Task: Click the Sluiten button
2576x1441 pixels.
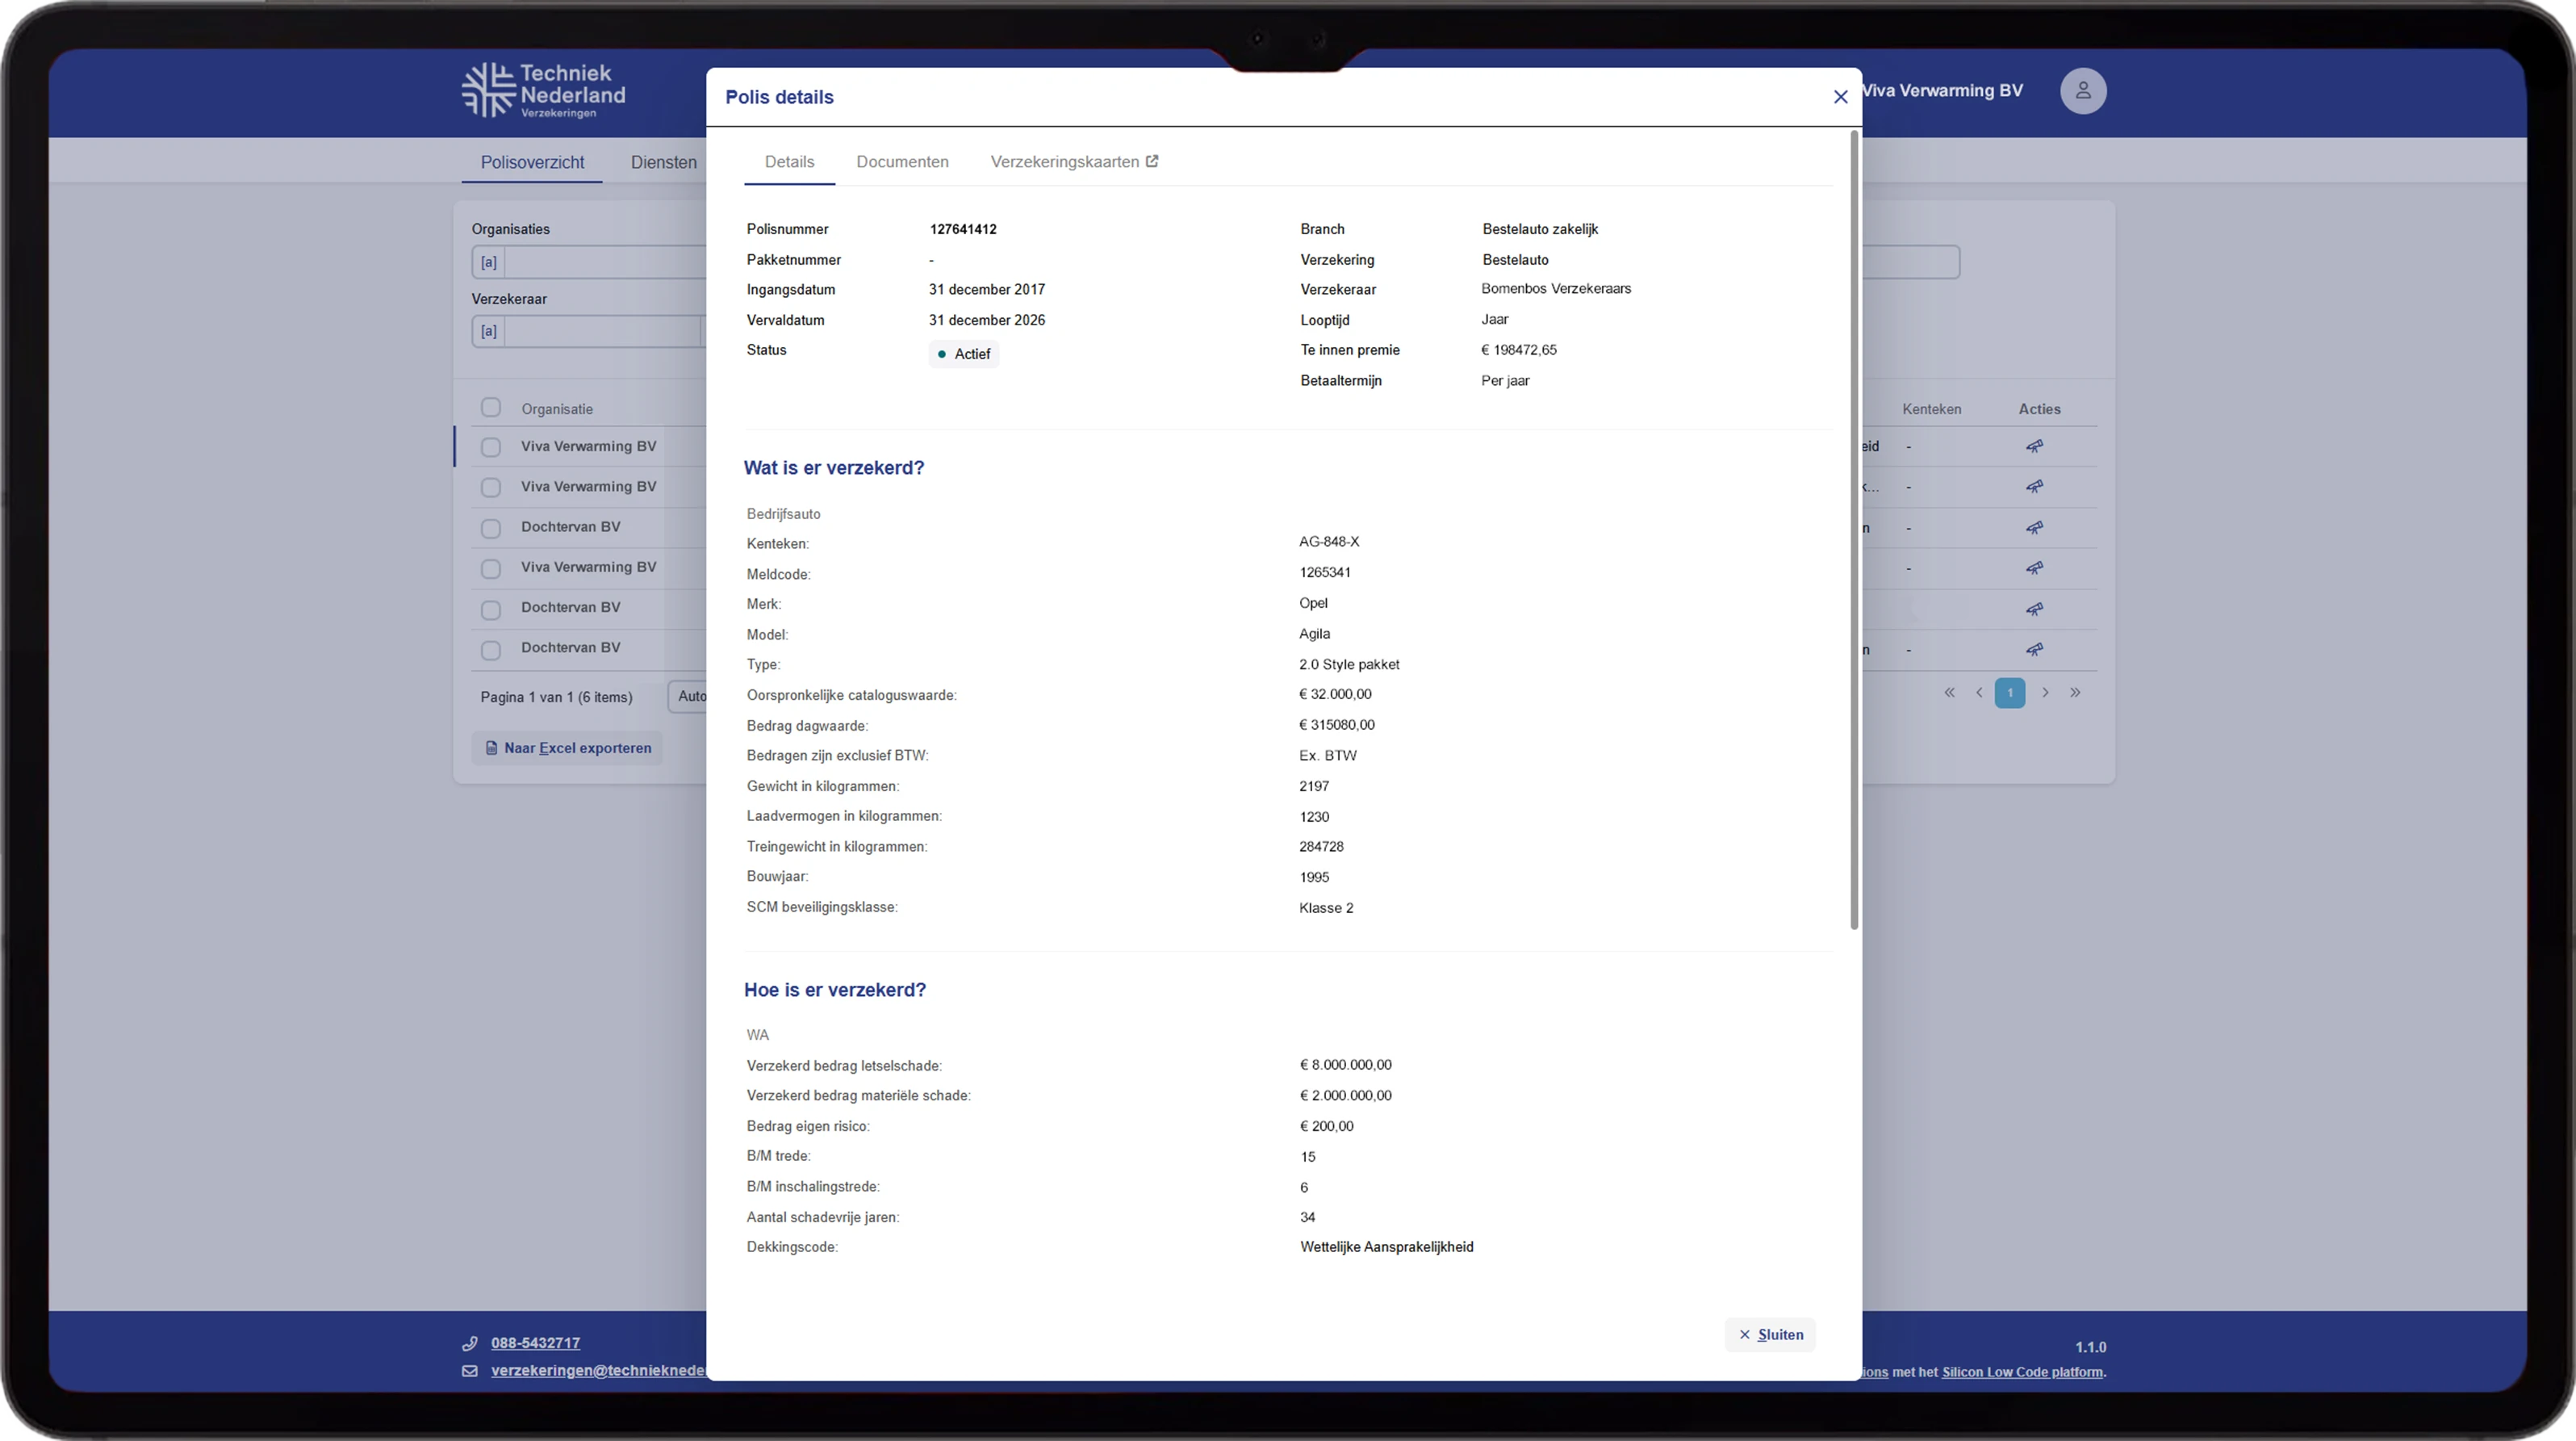Action: coord(1770,1335)
